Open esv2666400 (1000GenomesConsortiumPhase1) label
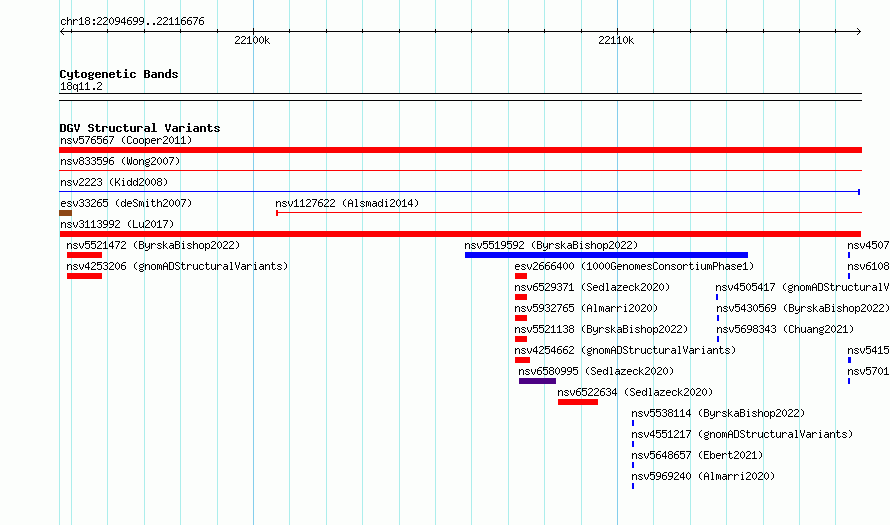Image resolution: width=890 pixels, height=525 pixels. (634, 266)
